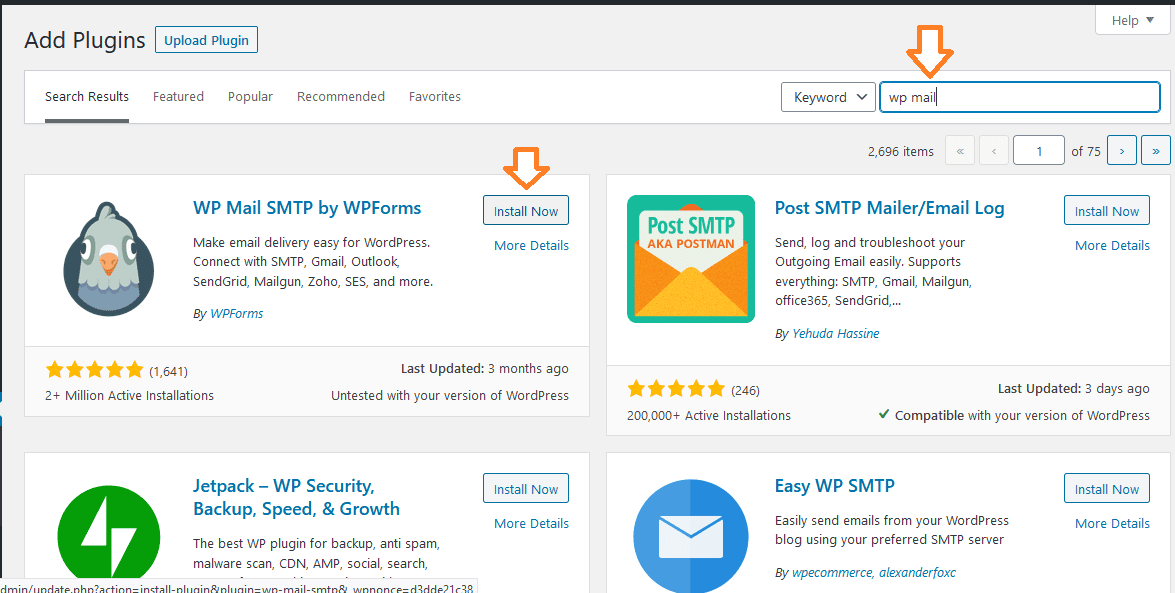View More Details for WP Mail SMTP
The height and width of the screenshot is (593, 1175).
[x=531, y=246]
